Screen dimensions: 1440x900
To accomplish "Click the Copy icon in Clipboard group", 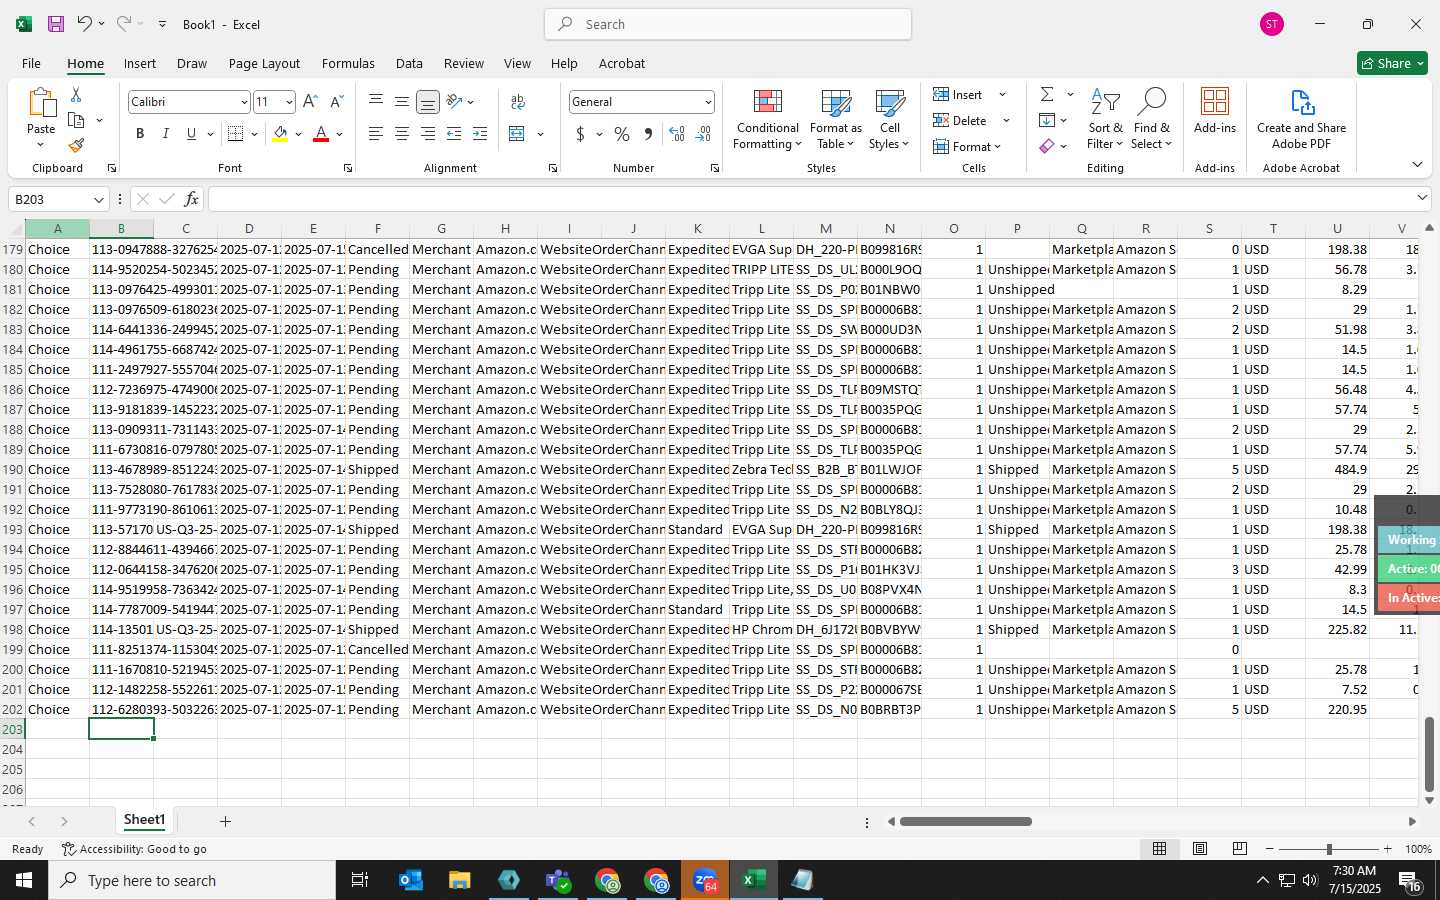I will tap(76, 120).
